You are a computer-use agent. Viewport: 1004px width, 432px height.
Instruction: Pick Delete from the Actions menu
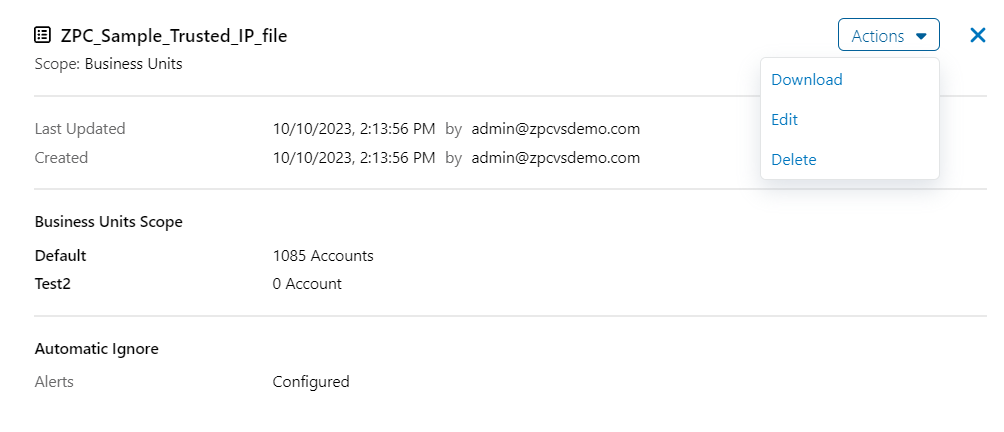(793, 159)
